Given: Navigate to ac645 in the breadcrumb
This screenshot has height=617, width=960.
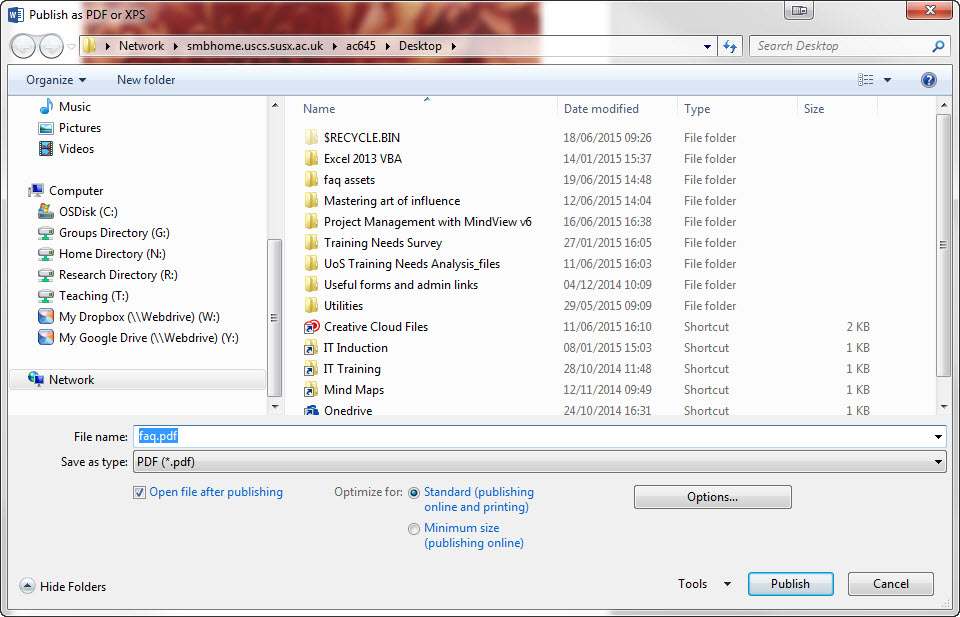Looking at the screenshot, I should [362, 45].
